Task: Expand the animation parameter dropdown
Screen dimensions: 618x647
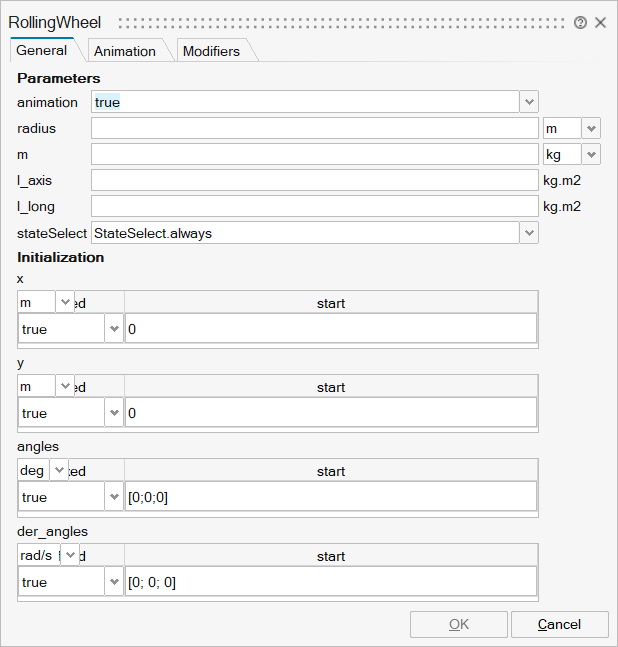Action: pyautogui.click(x=529, y=102)
